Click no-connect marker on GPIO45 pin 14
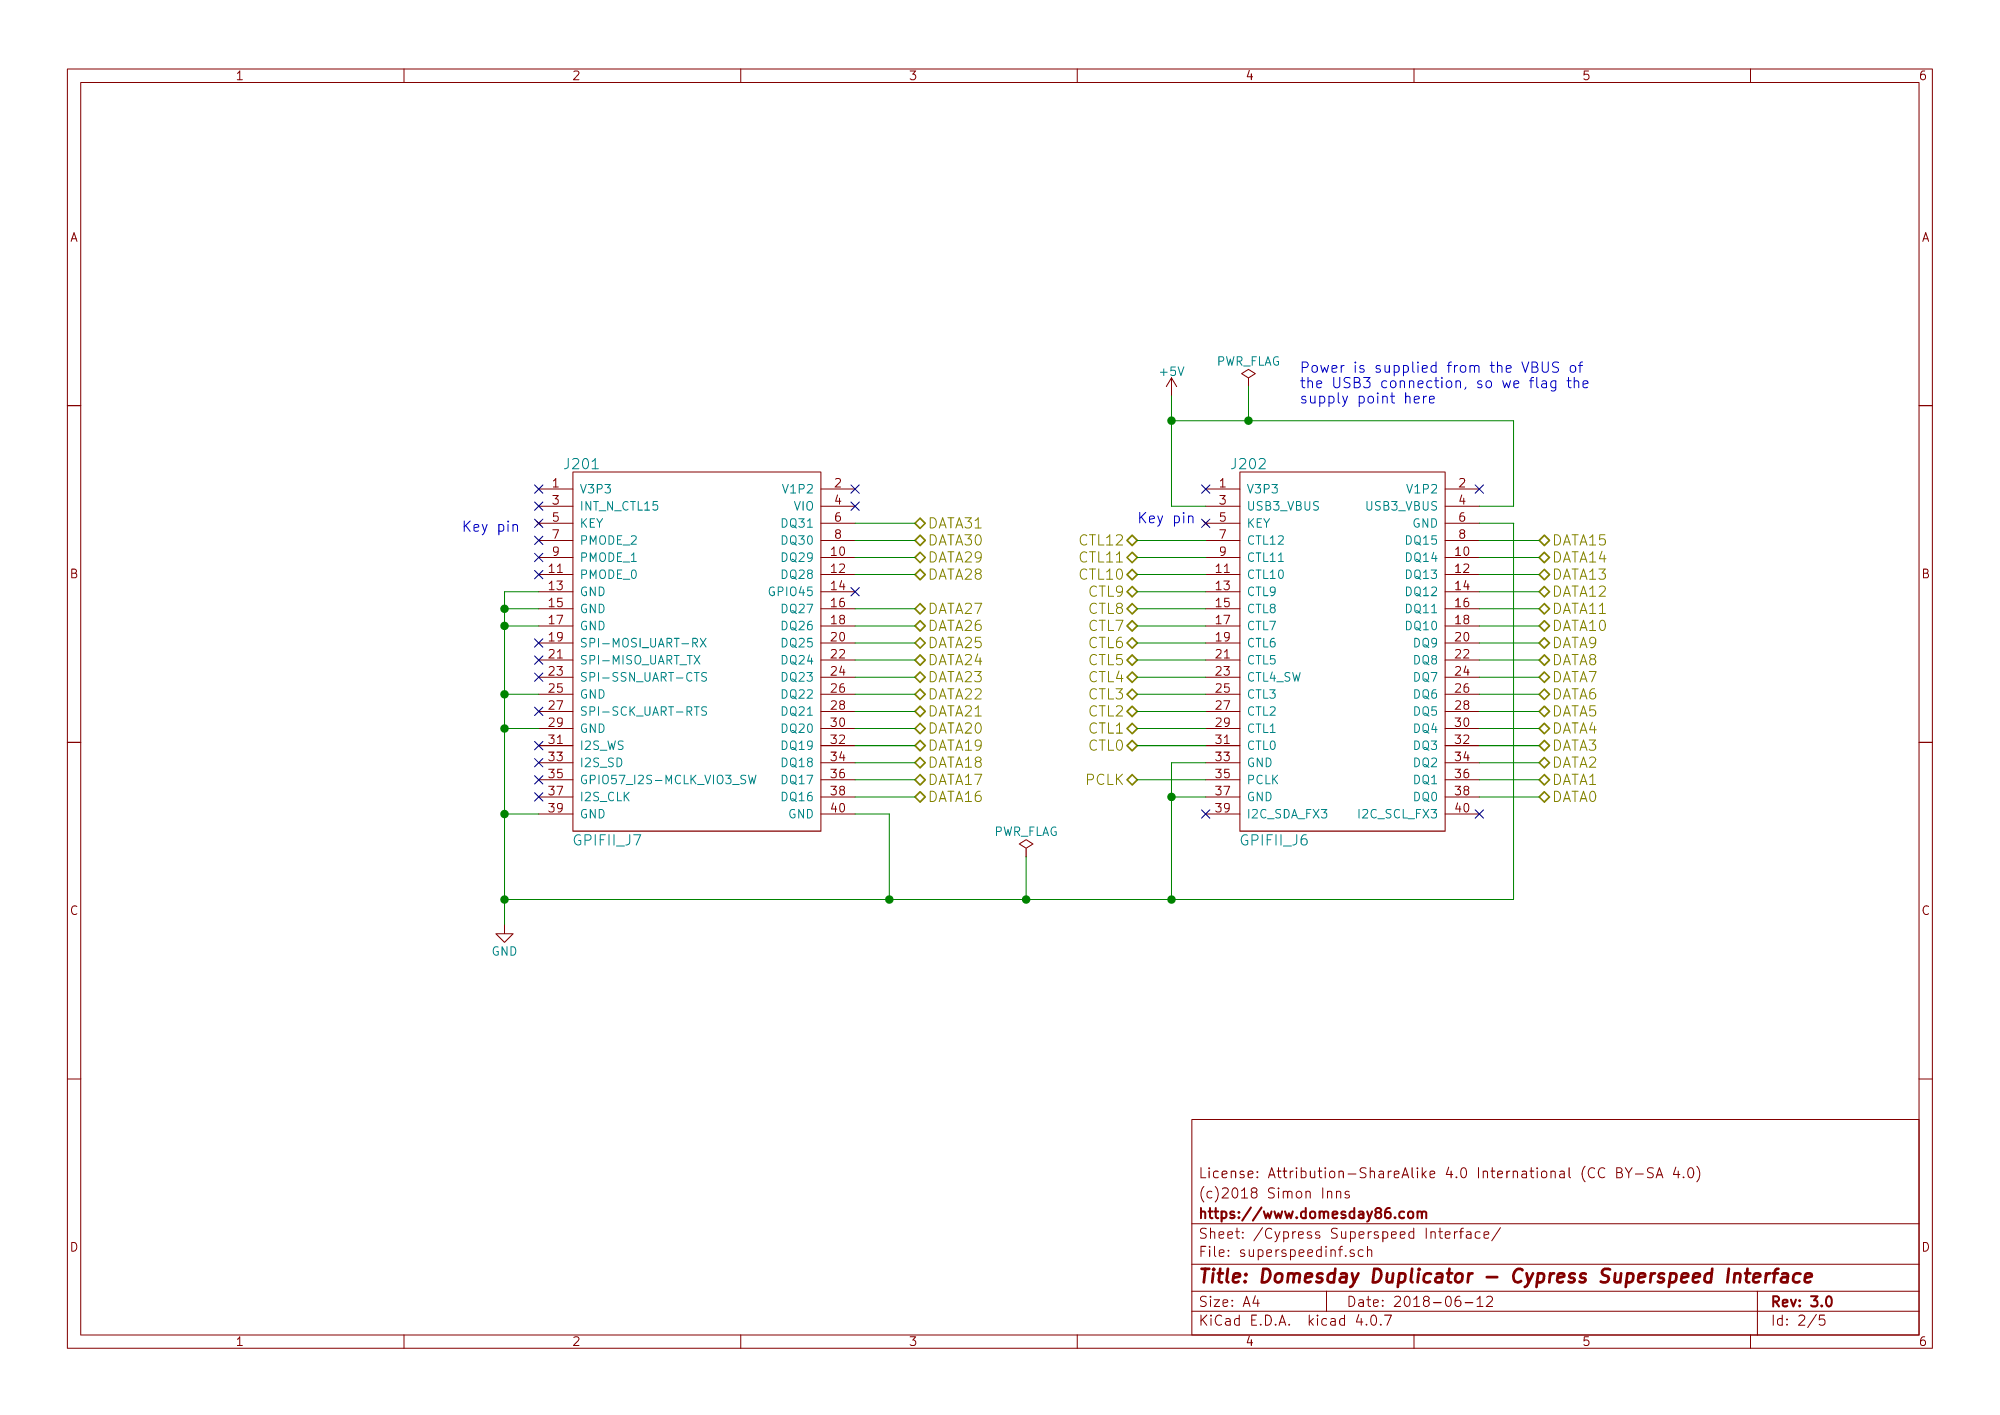Screen dimensions: 2000x1415 [x=855, y=592]
